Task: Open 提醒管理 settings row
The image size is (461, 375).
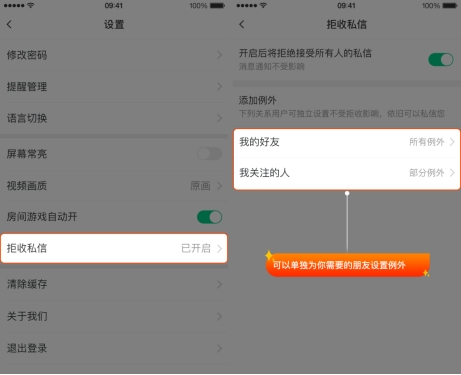Action: coord(114,87)
